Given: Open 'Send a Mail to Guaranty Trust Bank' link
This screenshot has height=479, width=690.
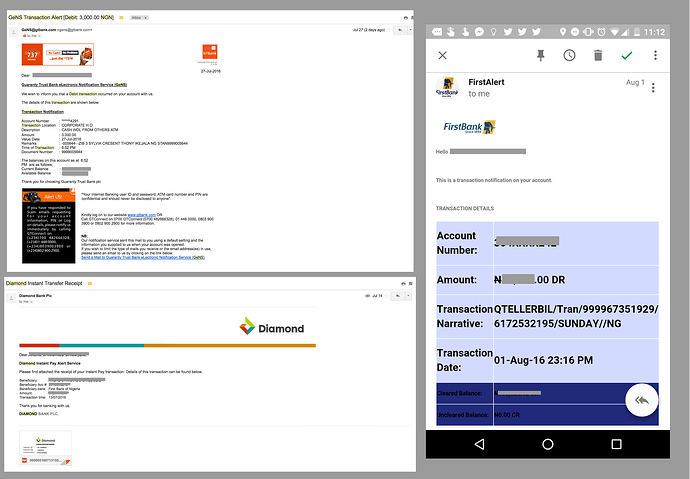Looking at the screenshot, I should click(143, 257).
